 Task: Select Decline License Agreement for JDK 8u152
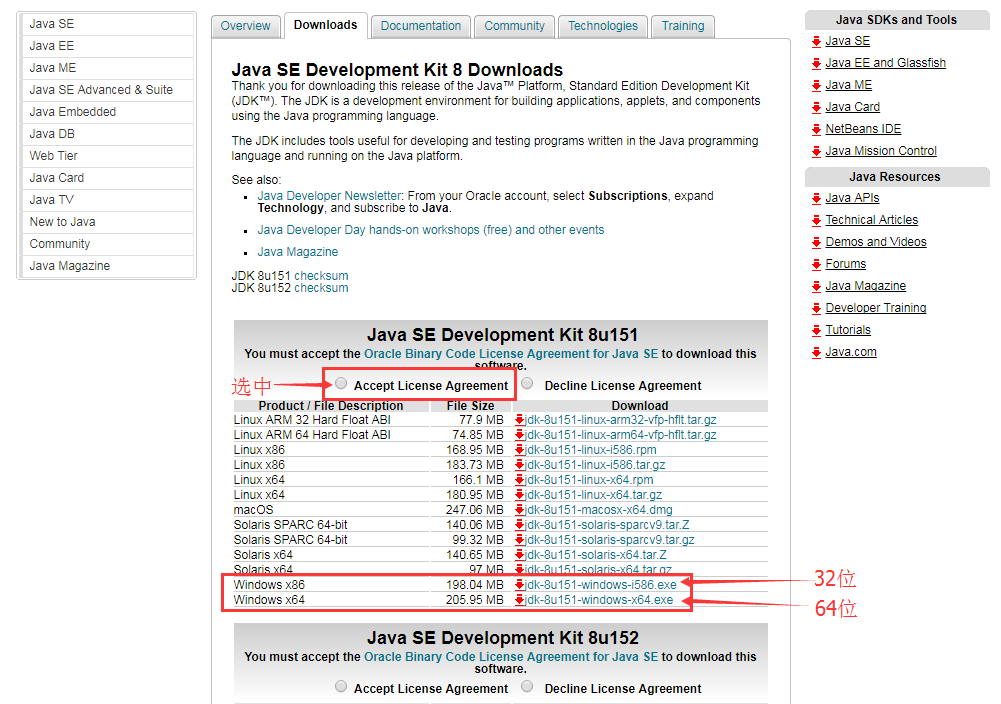[x=527, y=686]
